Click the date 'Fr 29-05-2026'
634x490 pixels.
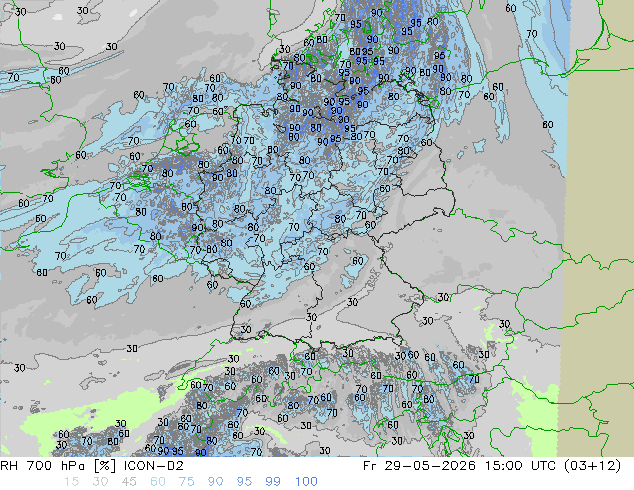[x=419, y=466]
